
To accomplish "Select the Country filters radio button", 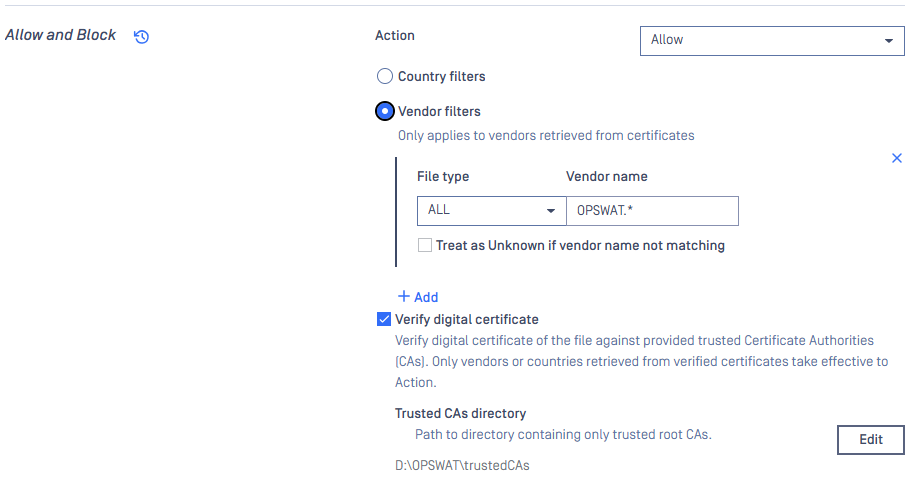I will pos(384,76).
